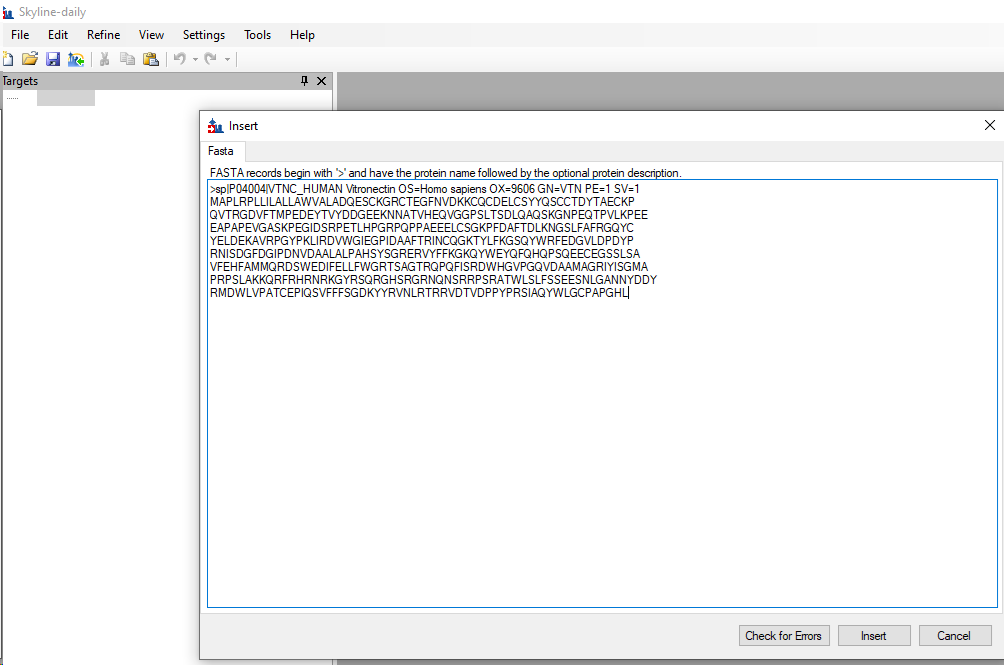Click the Paste clipboard icon
The height and width of the screenshot is (665, 1004).
[x=150, y=59]
